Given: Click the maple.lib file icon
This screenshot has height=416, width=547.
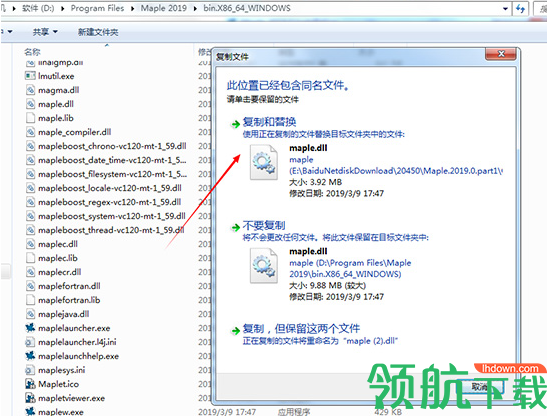Looking at the screenshot, I should pyautogui.click(x=30, y=118).
